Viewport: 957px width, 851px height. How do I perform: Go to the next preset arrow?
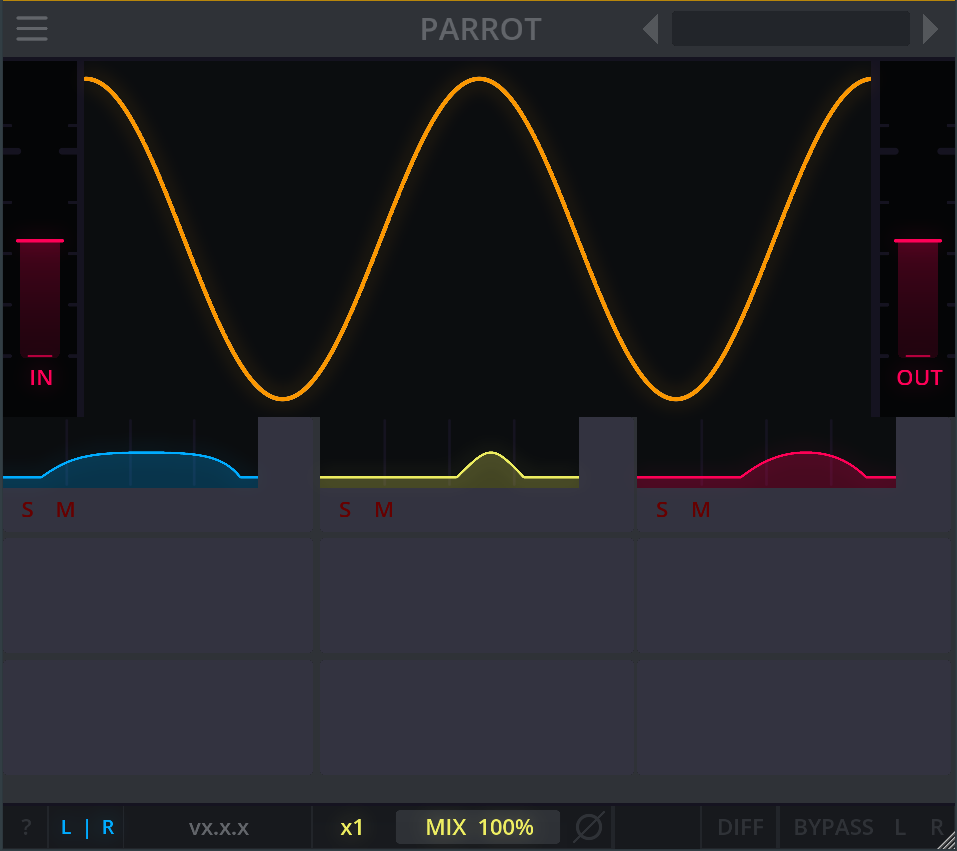point(930,29)
